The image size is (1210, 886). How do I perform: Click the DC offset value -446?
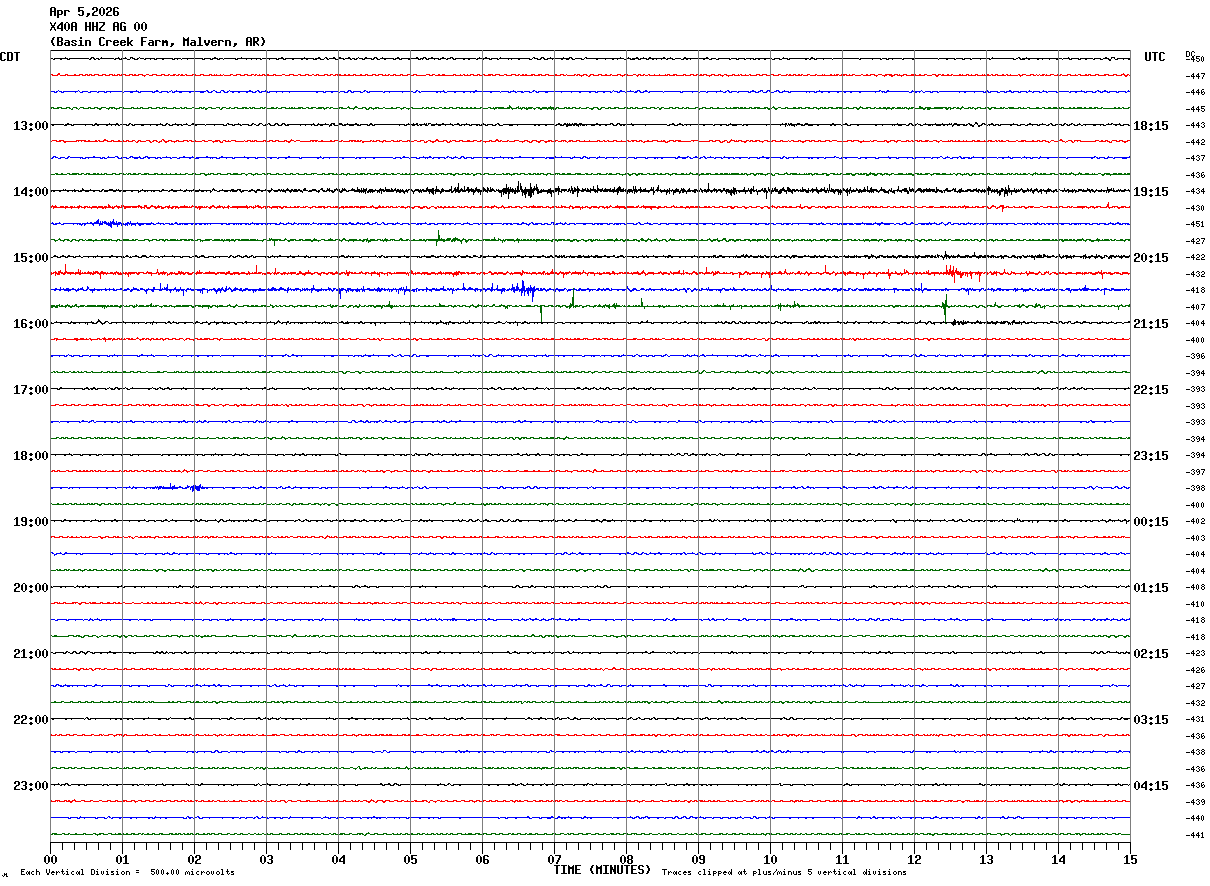point(1196,92)
